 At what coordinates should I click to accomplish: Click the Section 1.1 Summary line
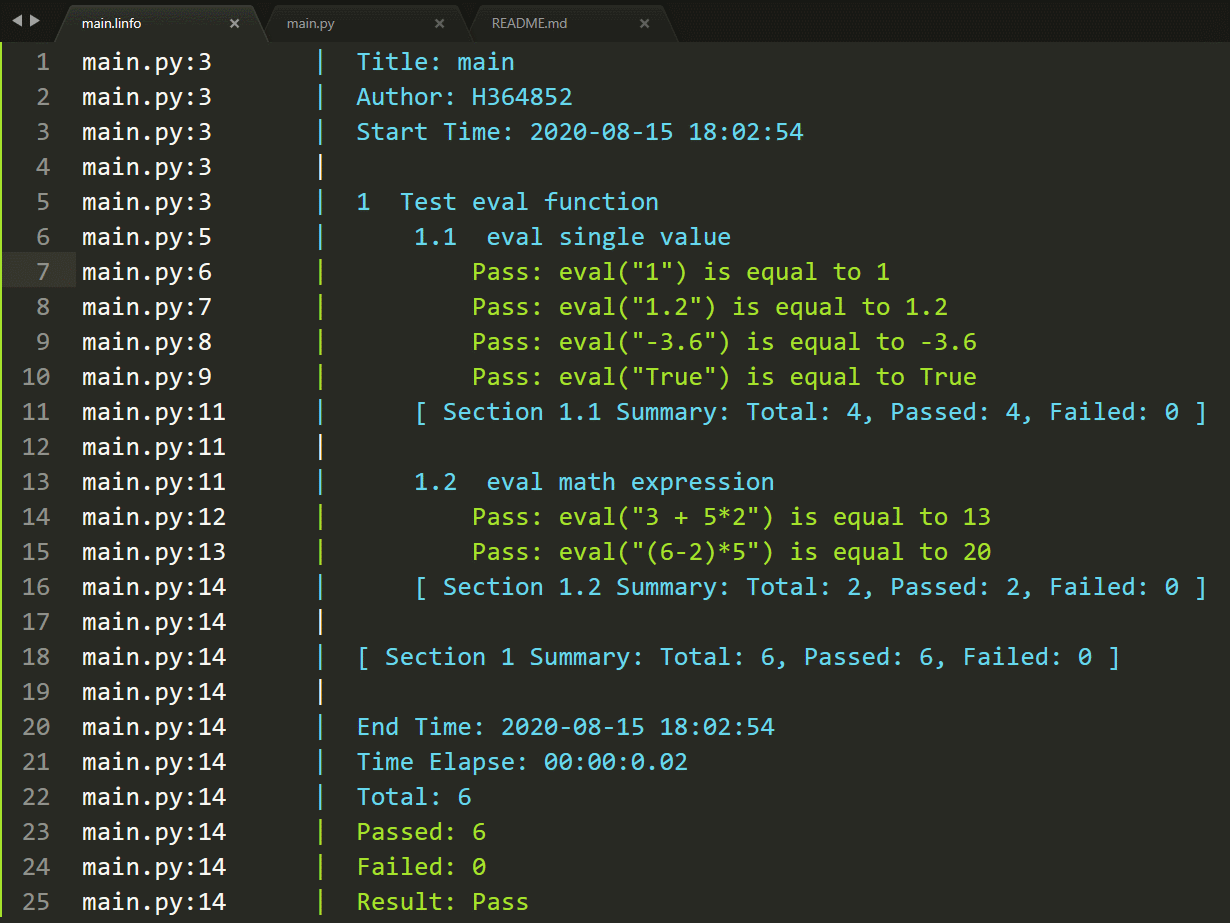(810, 412)
